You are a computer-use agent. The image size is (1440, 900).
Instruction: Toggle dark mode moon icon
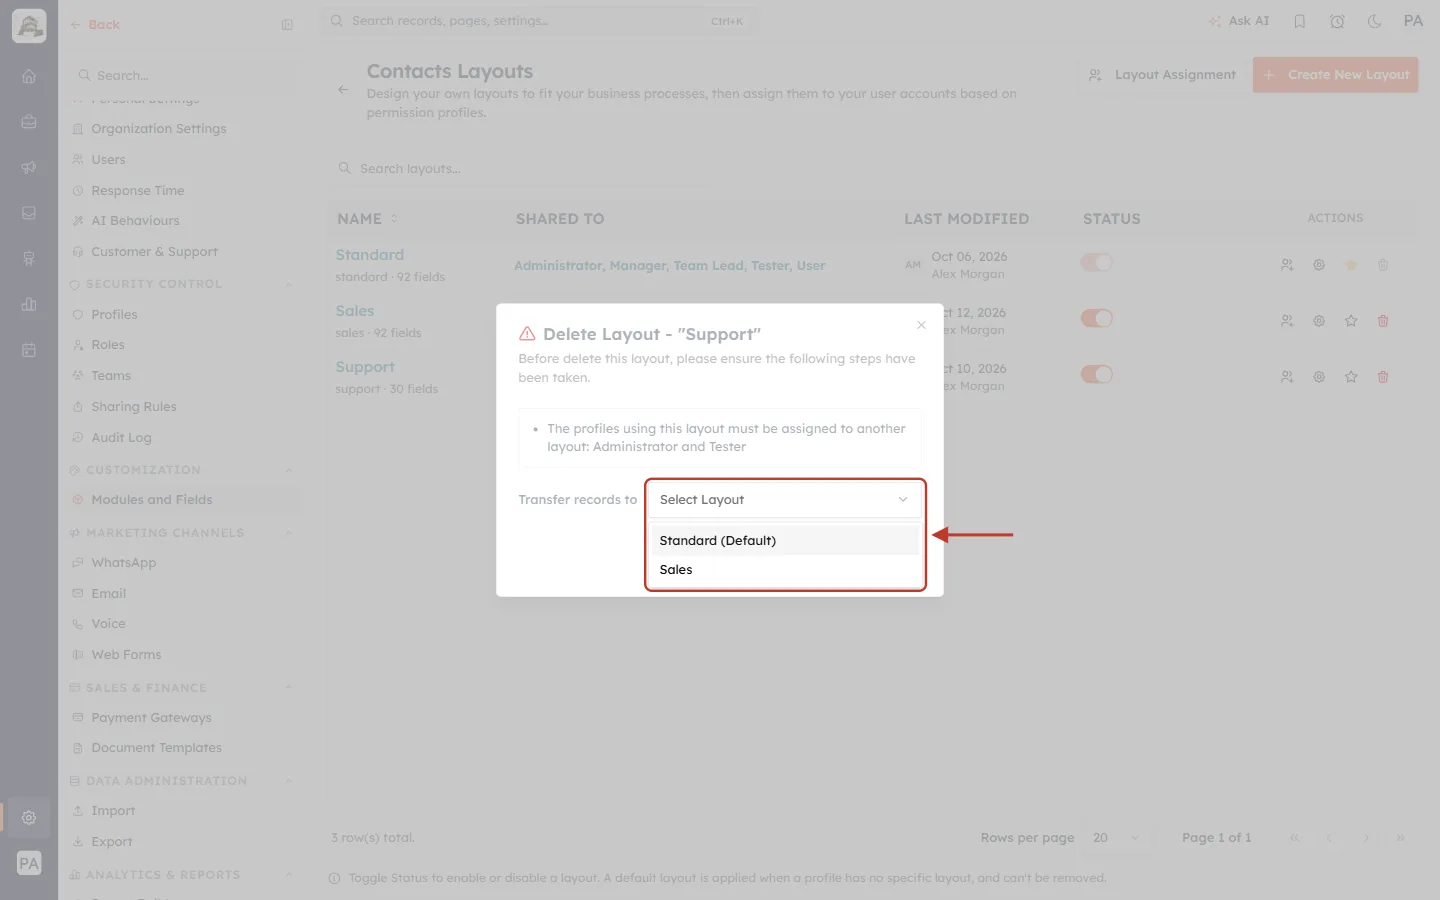click(1374, 21)
